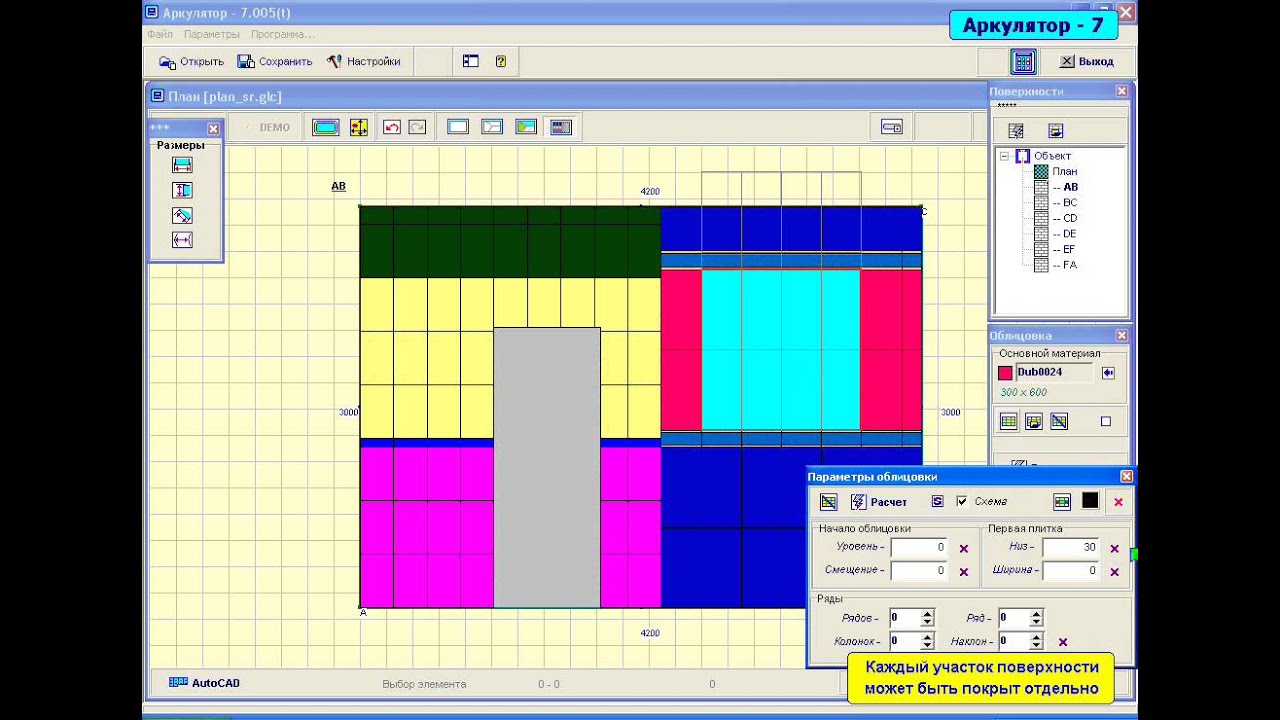Select the distance-between dimension tool in Размеры
The height and width of the screenshot is (720, 1280).
(x=182, y=240)
